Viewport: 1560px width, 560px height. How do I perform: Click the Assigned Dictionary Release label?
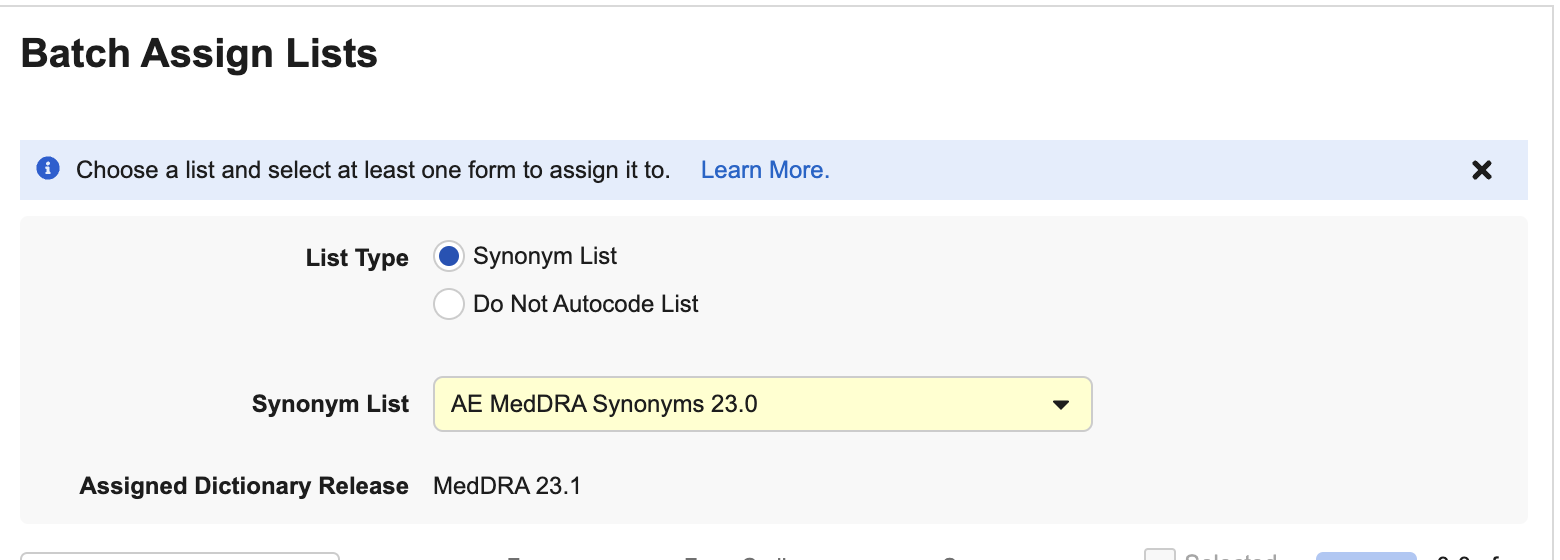pos(244,486)
